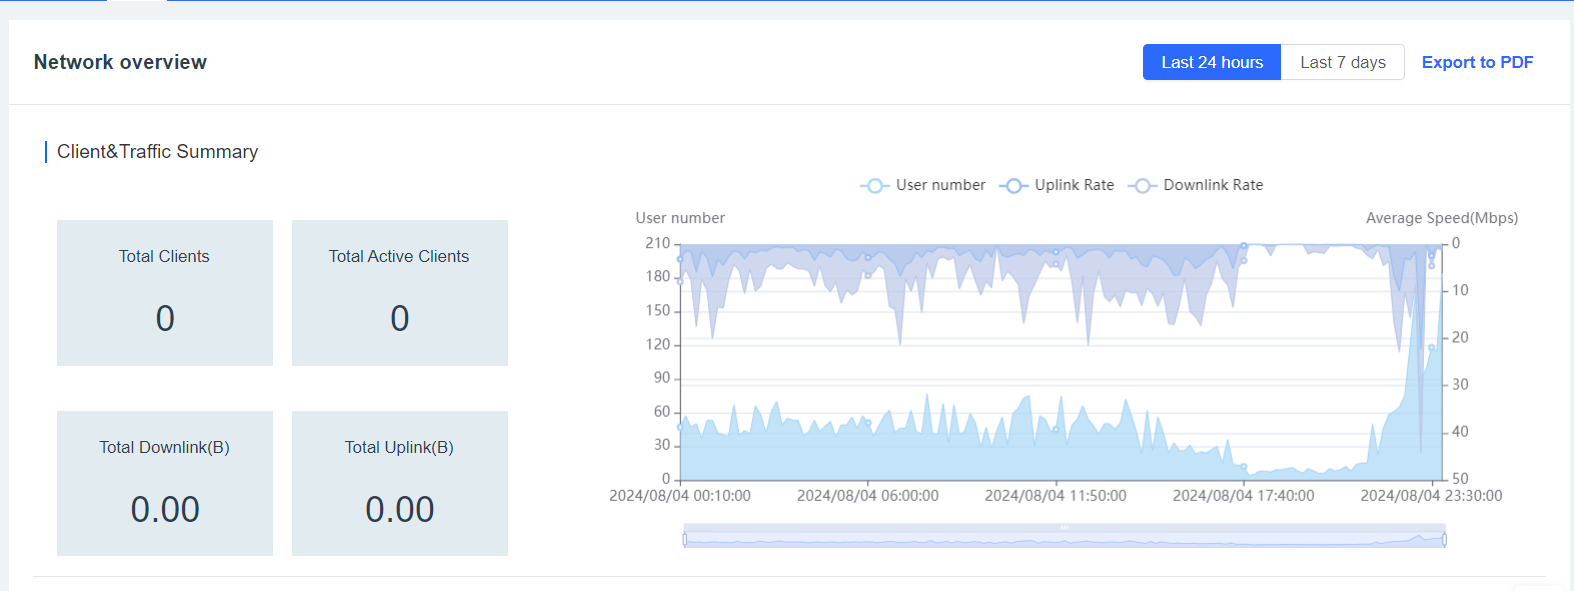Click the 2024/08/04 17:40:00 axis label
This screenshot has width=1574, height=591.
[1244, 496]
